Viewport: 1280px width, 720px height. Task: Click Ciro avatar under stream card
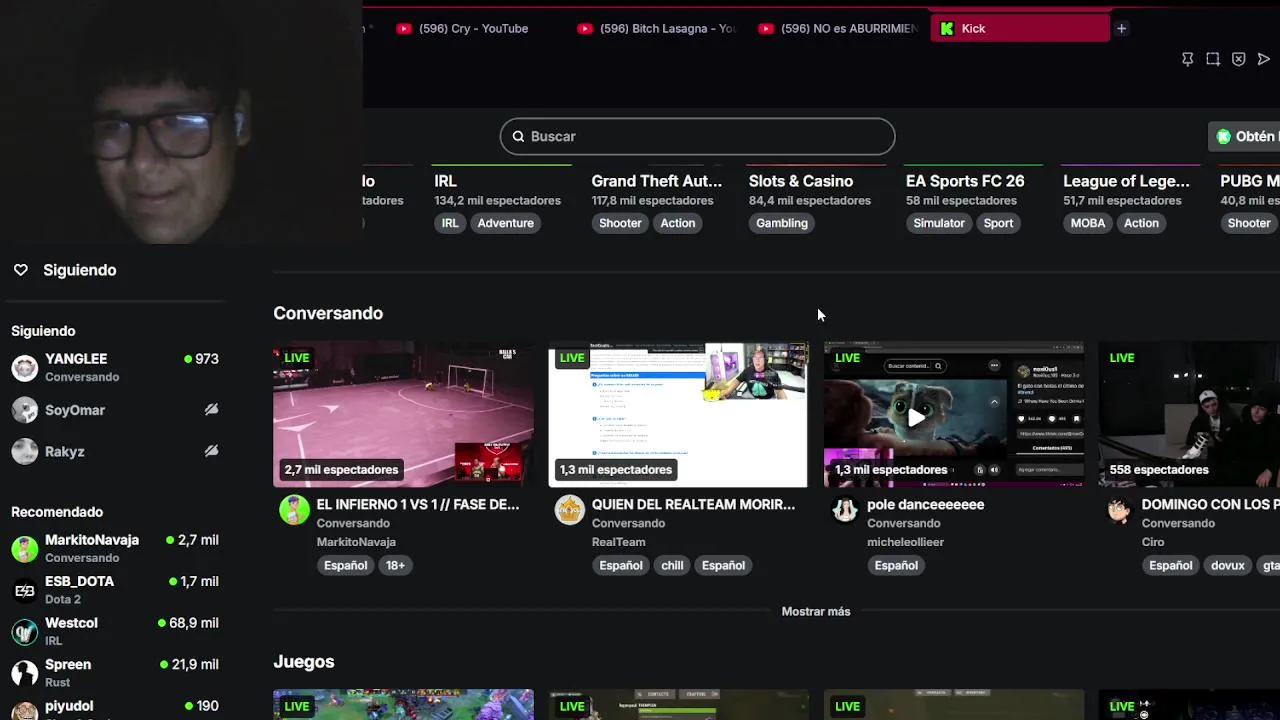pyautogui.click(x=1119, y=510)
